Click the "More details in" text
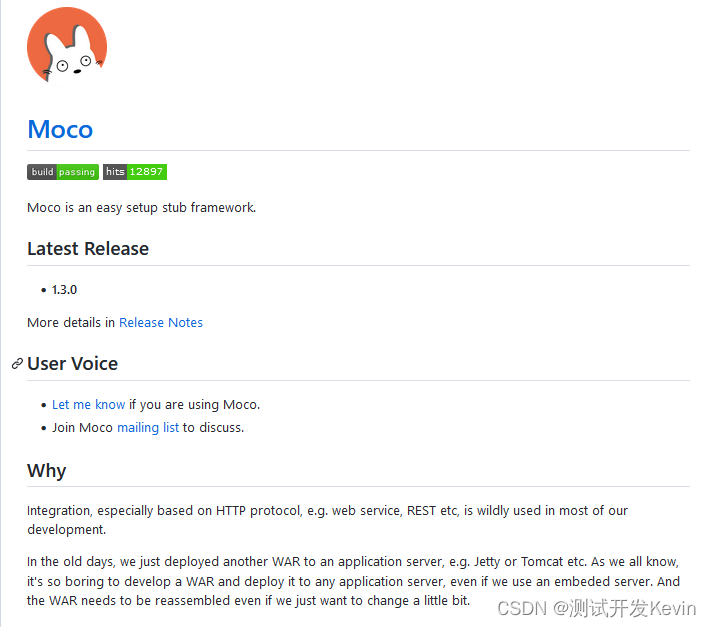This screenshot has height=627, width=711. point(71,322)
